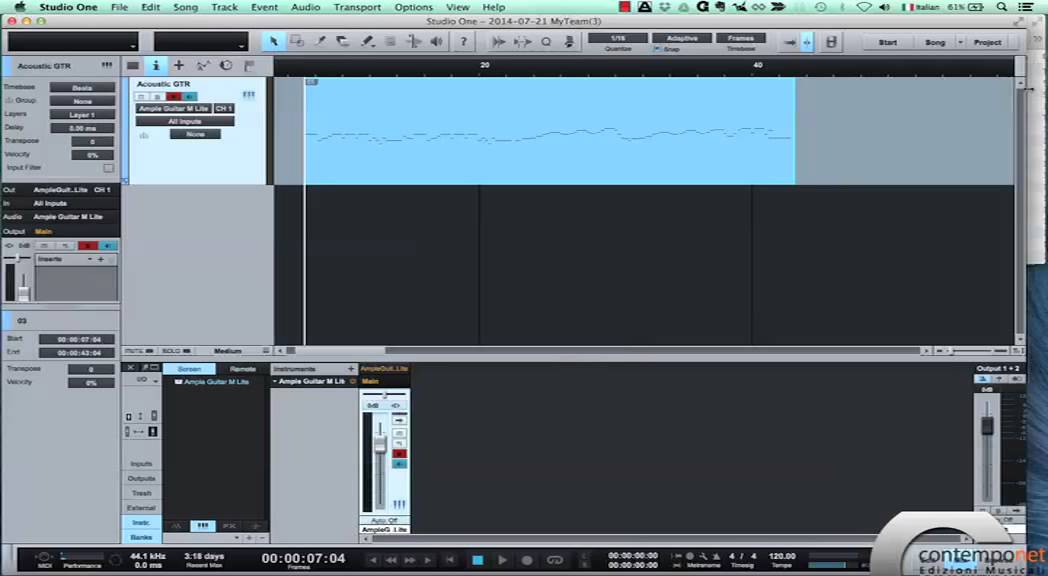
Task: Switch to the Screen tab
Action: pyautogui.click(x=189, y=369)
